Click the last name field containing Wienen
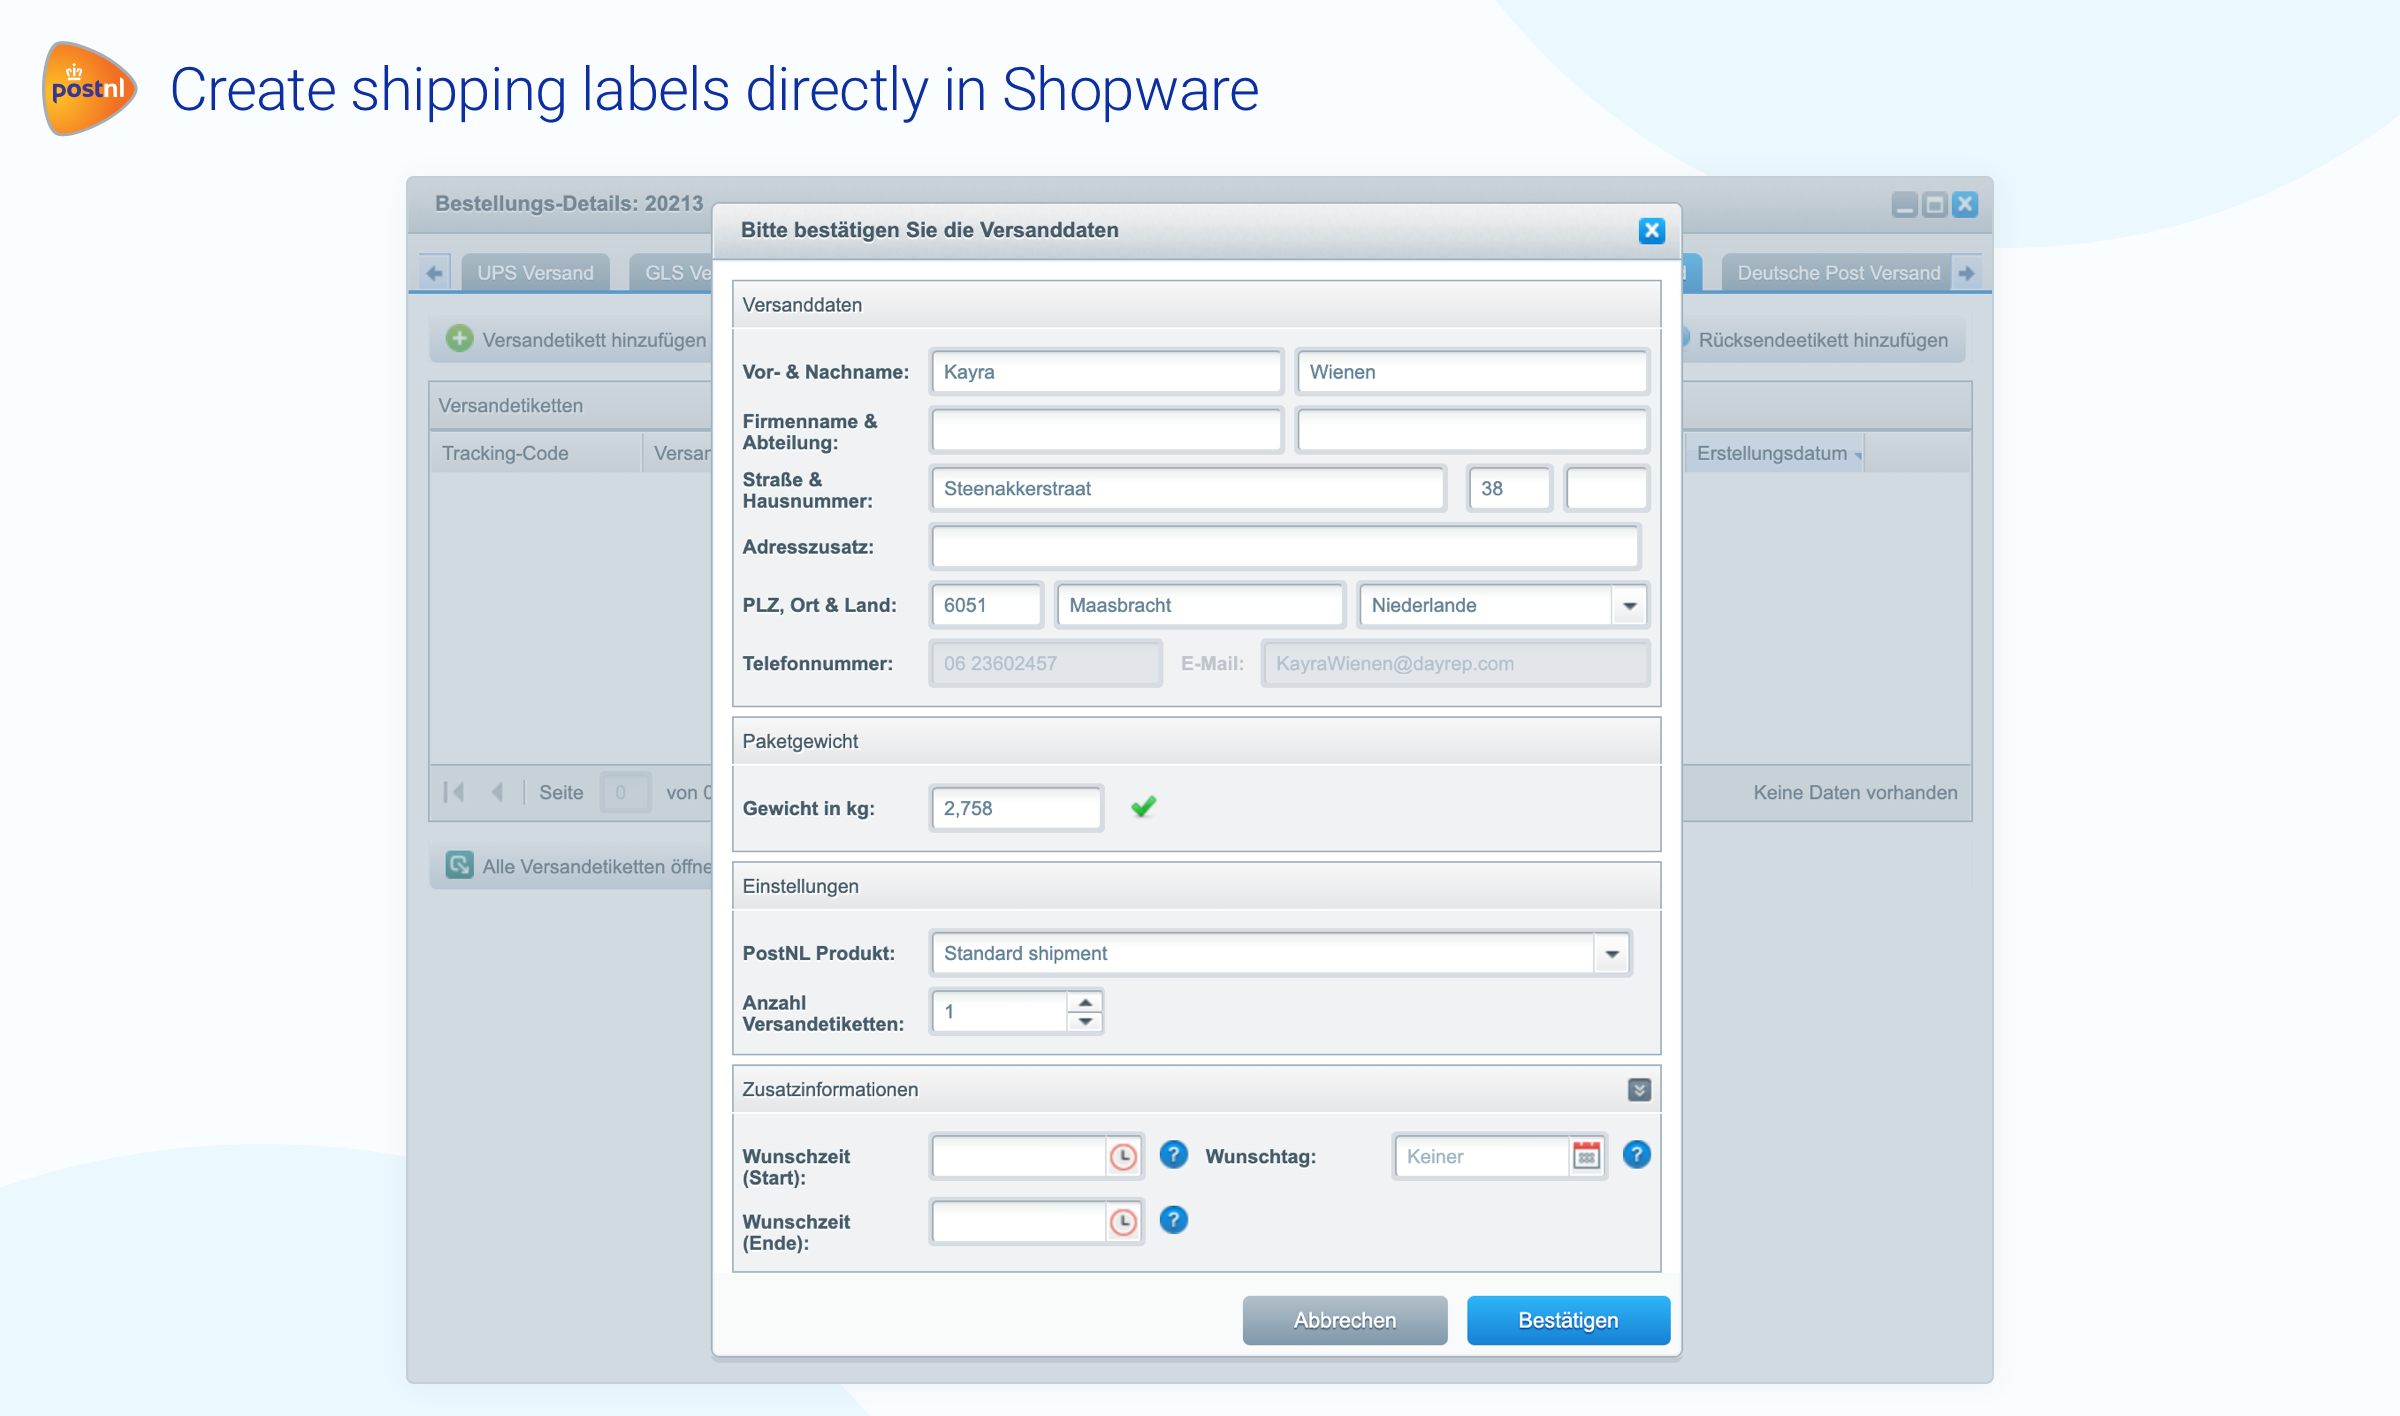The image size is (2400, 1416). [x=1472, y=372]
